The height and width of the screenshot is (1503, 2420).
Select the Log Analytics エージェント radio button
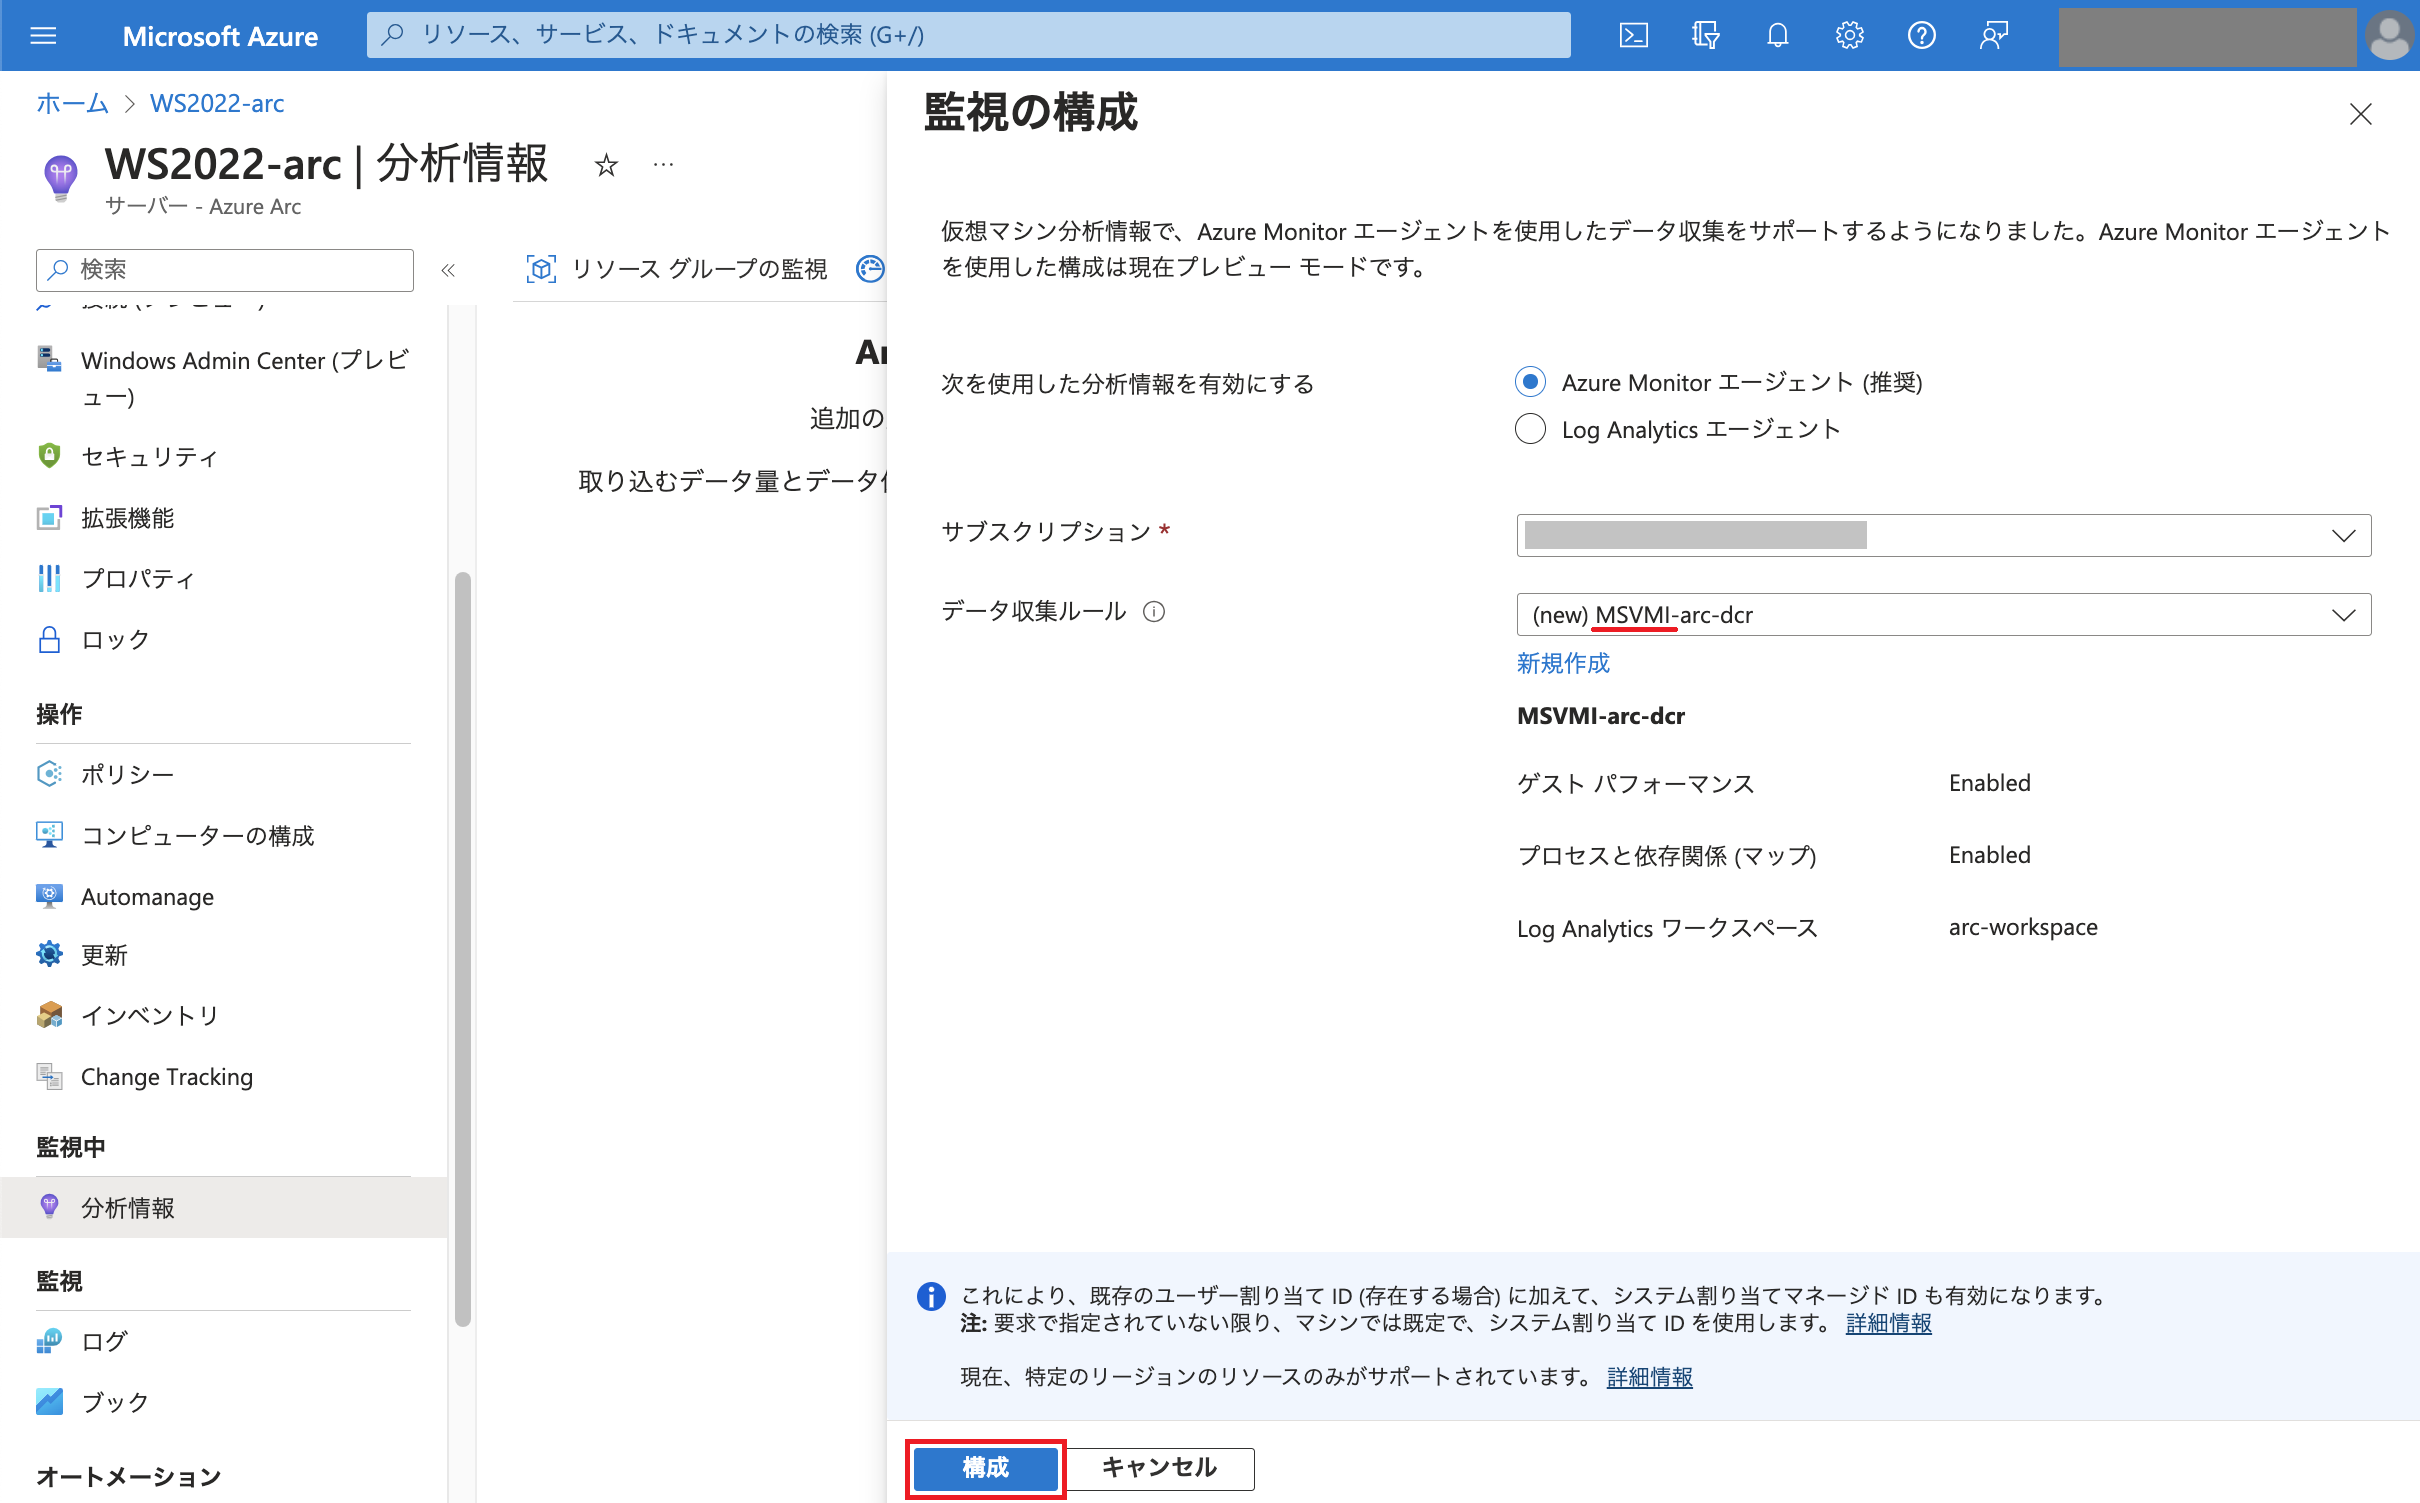point(1530,429)
